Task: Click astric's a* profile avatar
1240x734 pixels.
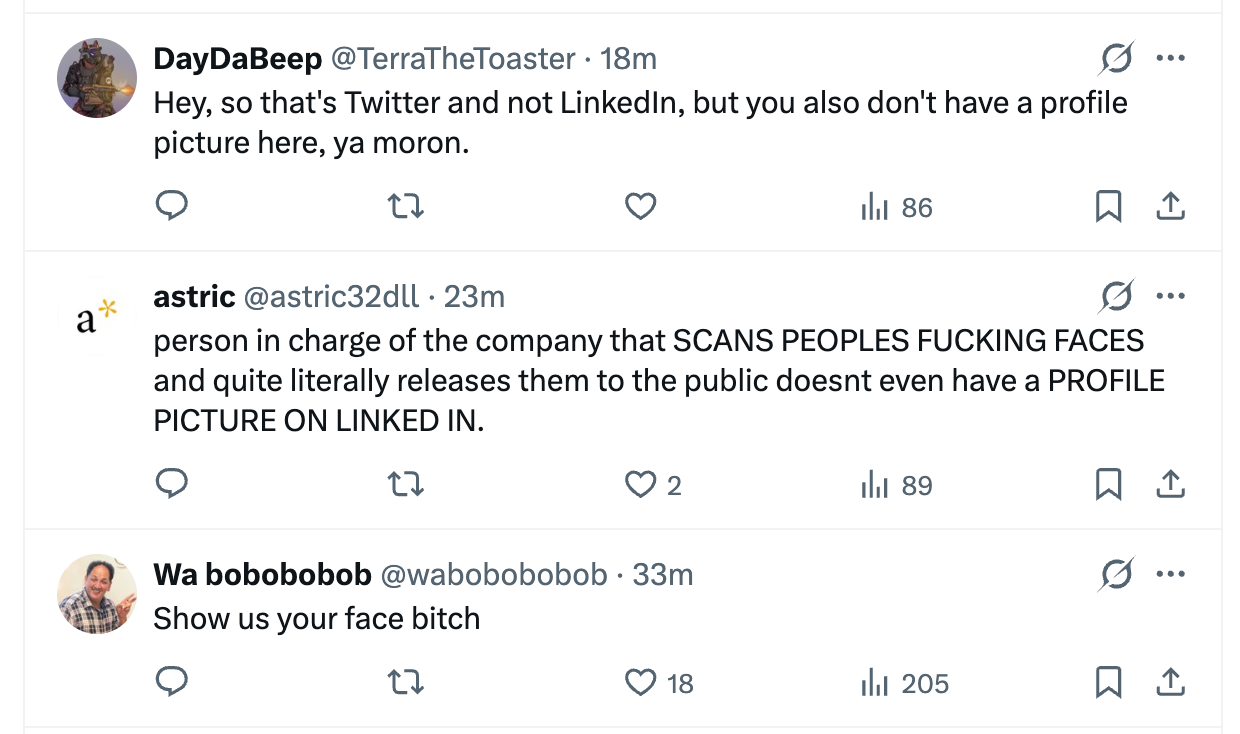Action: [97, 316]
